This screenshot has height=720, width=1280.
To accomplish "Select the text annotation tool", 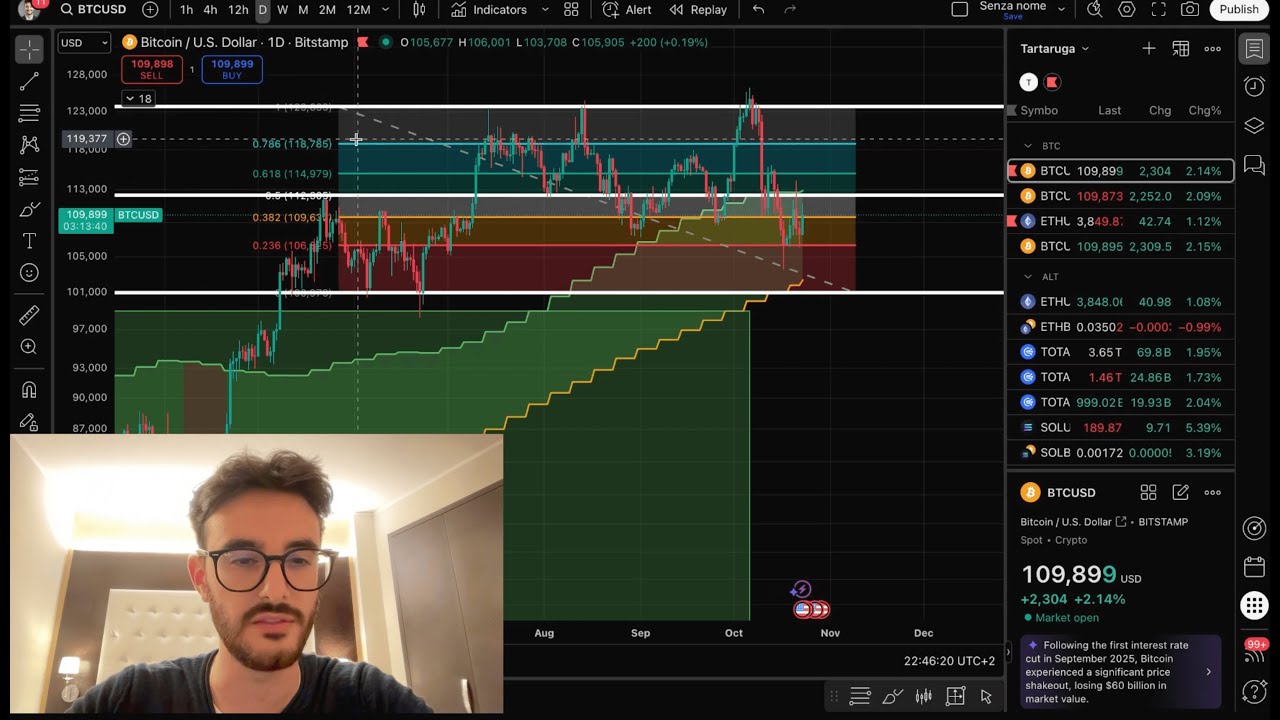I will pos(29,241).
